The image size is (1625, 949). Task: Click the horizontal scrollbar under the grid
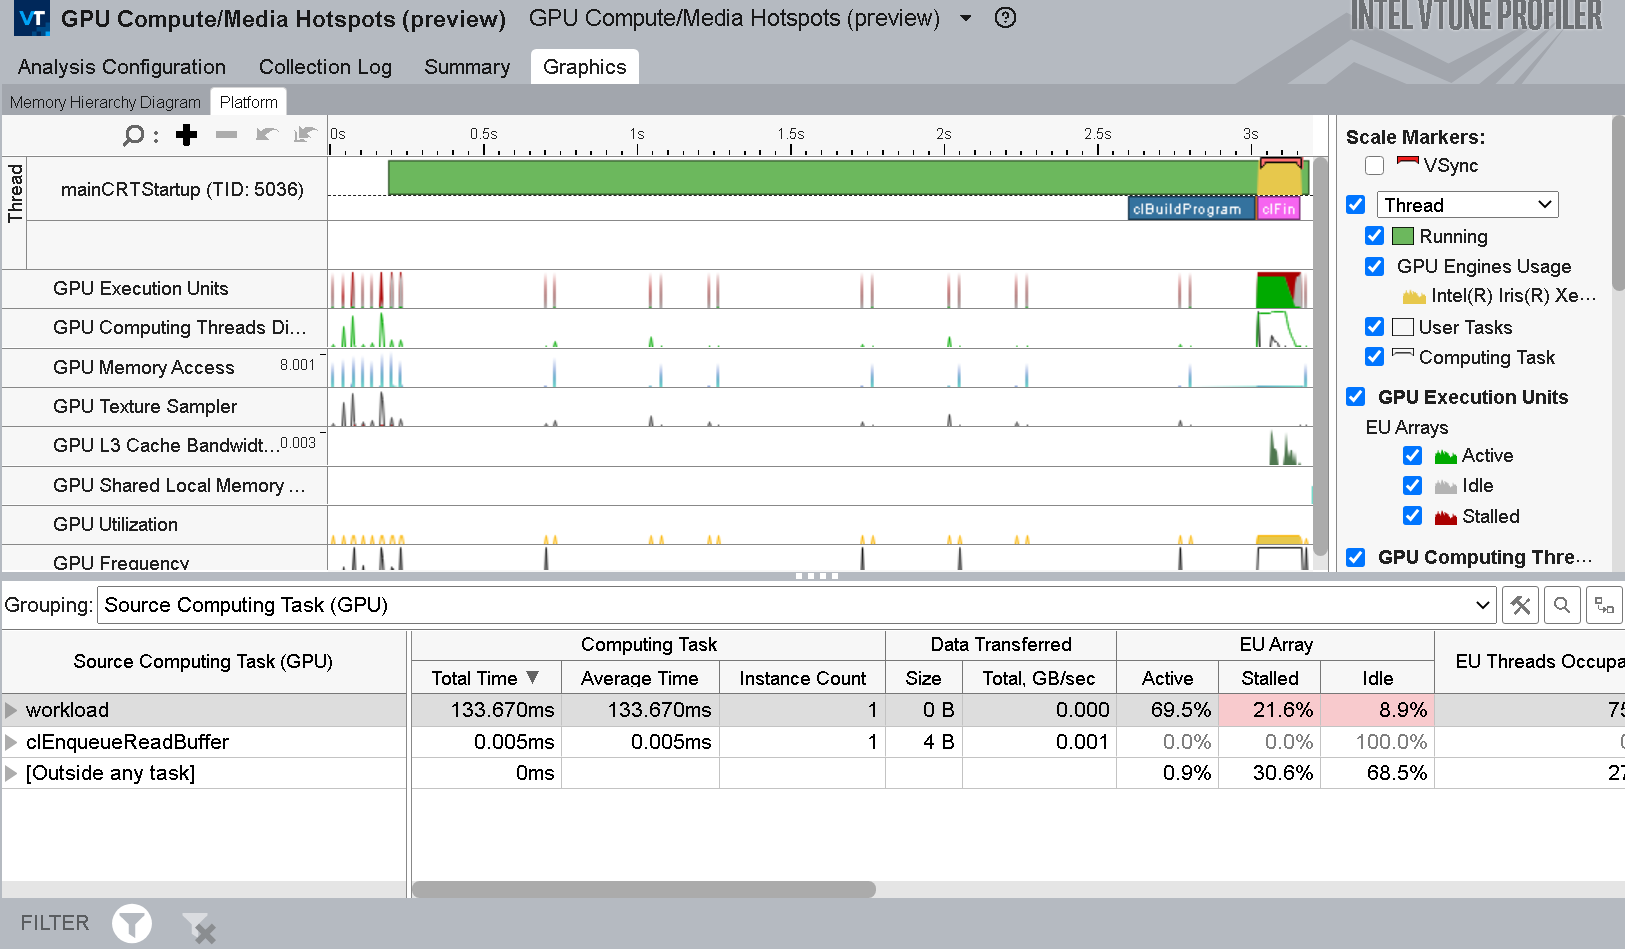pos(644,889)
